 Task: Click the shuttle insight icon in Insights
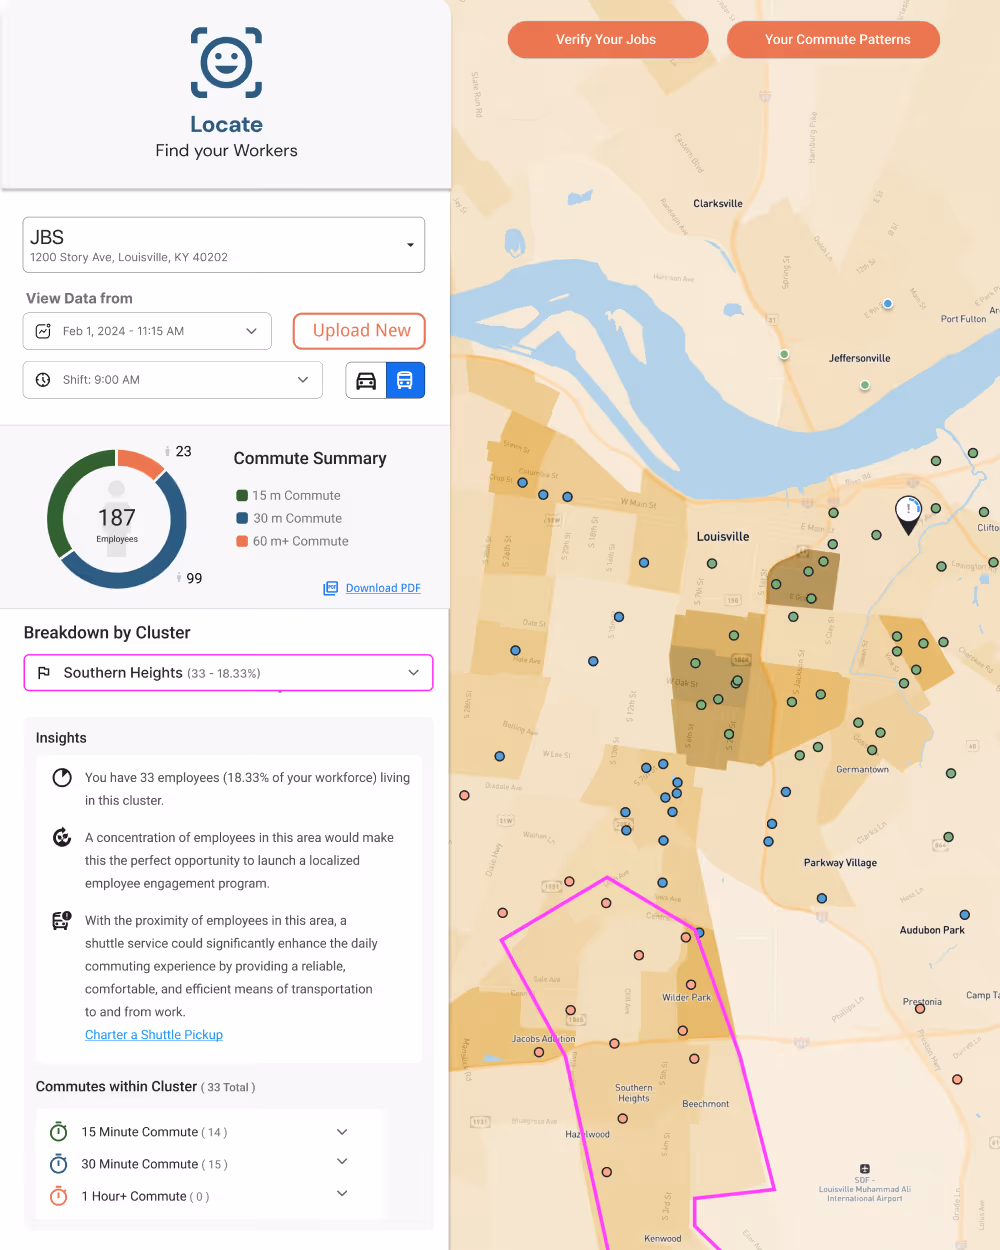click(61, 920)
